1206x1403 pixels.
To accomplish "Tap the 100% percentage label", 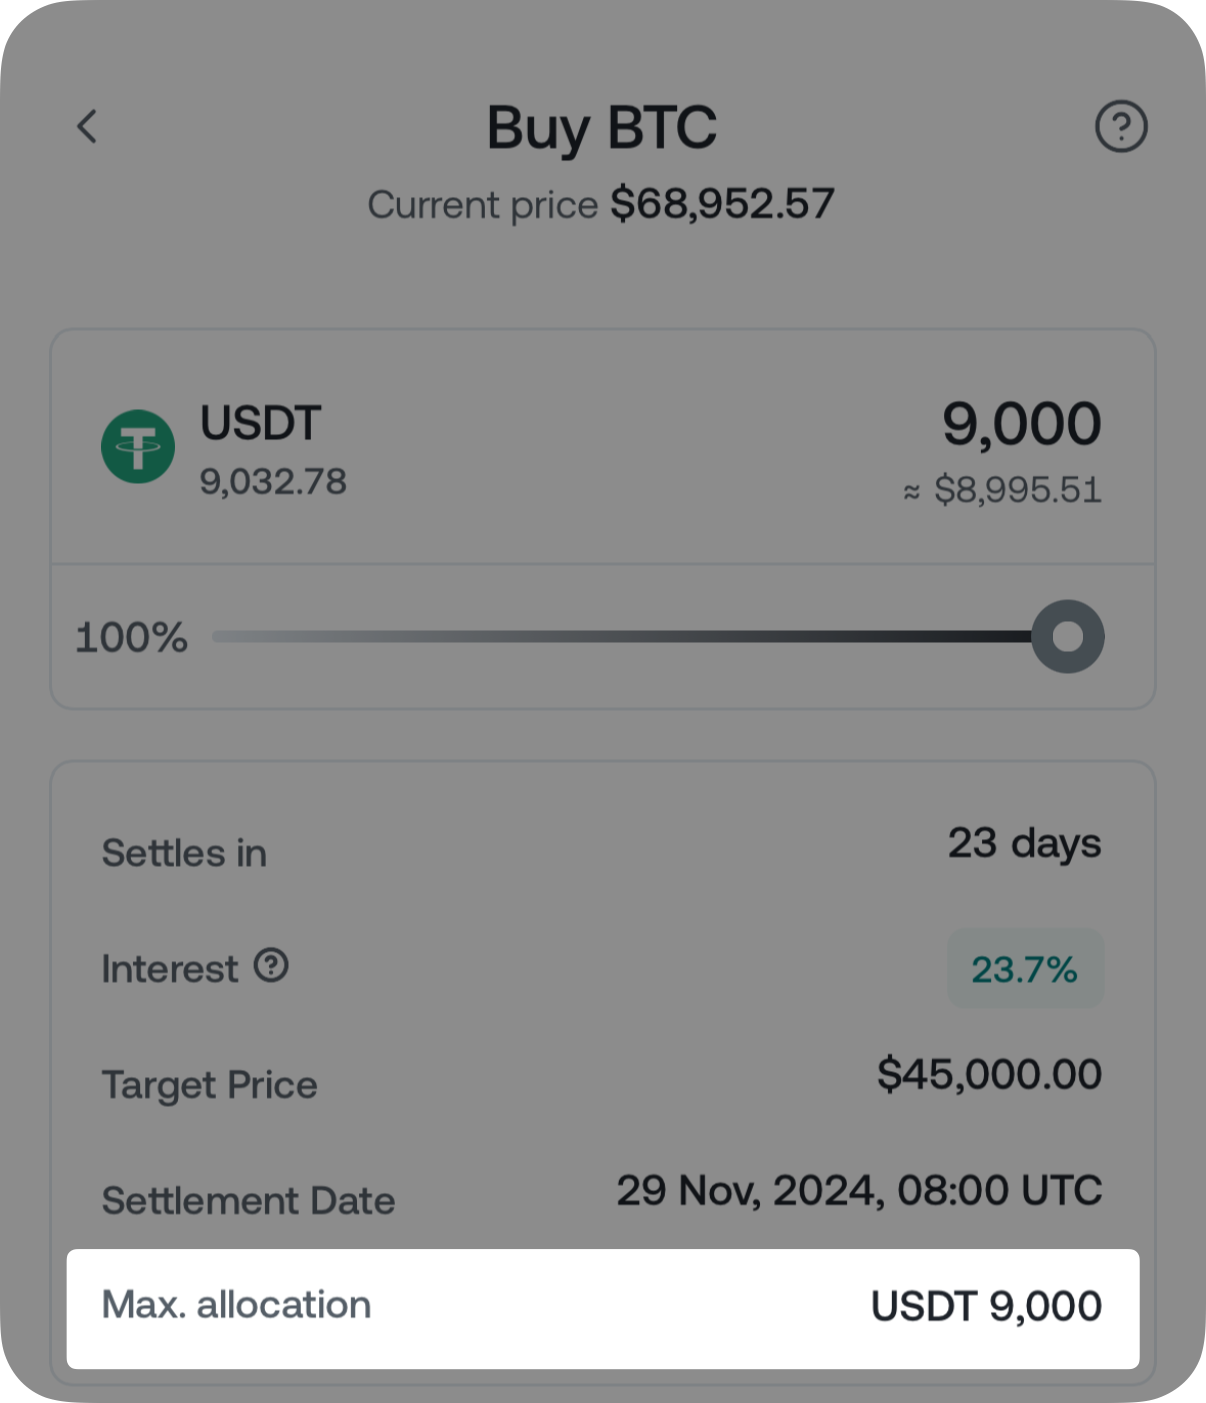I will [x=132, y=638].
